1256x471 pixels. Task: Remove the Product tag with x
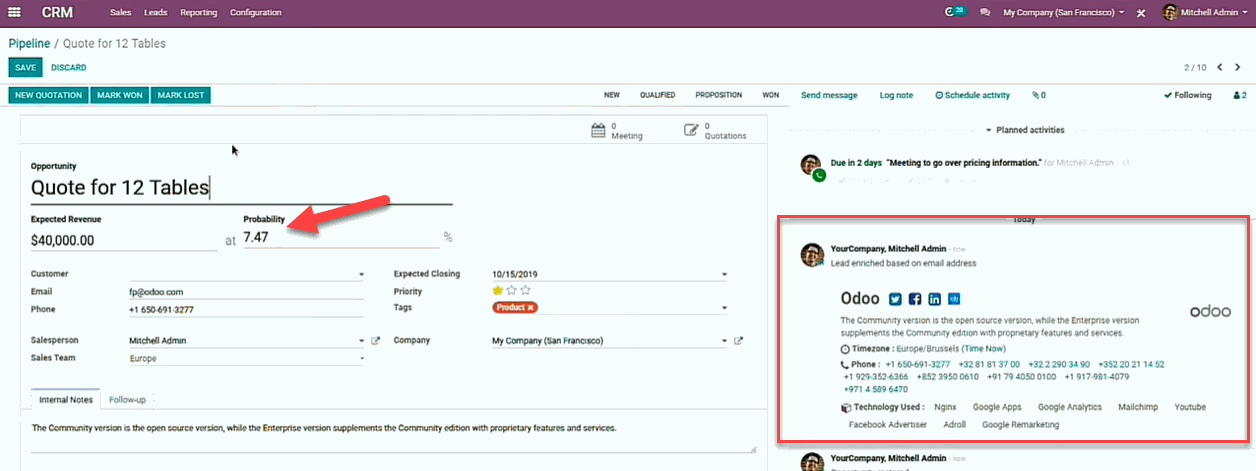pyautogui.click(x=530, y=308)
